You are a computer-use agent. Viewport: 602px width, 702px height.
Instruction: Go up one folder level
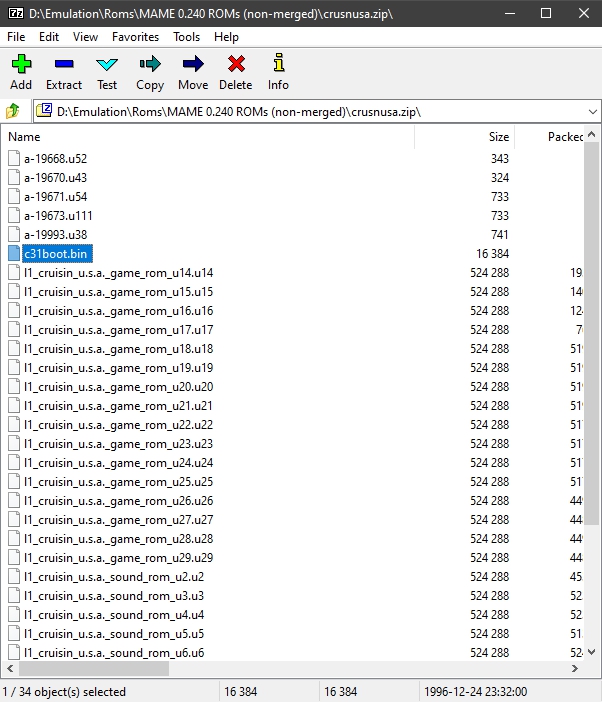(x=13, y=111)
